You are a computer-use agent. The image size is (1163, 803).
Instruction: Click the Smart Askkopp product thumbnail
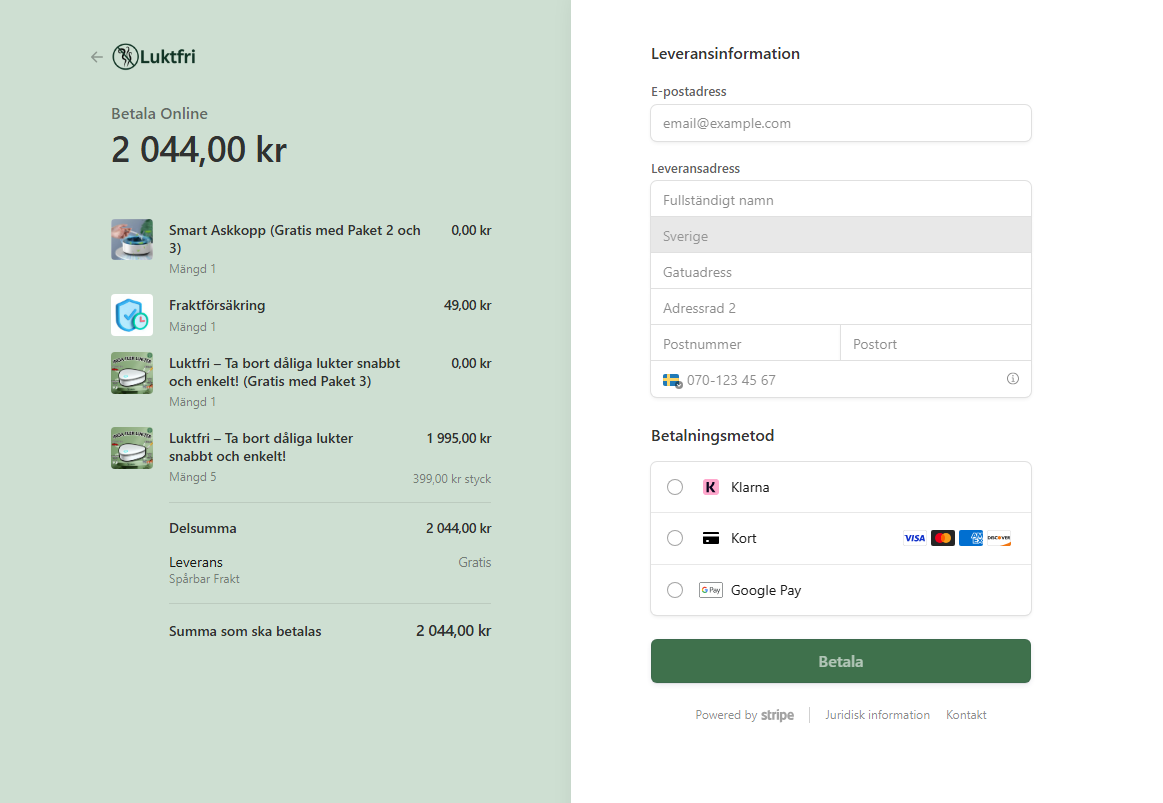pyautogui.click(x=132, y=240)
